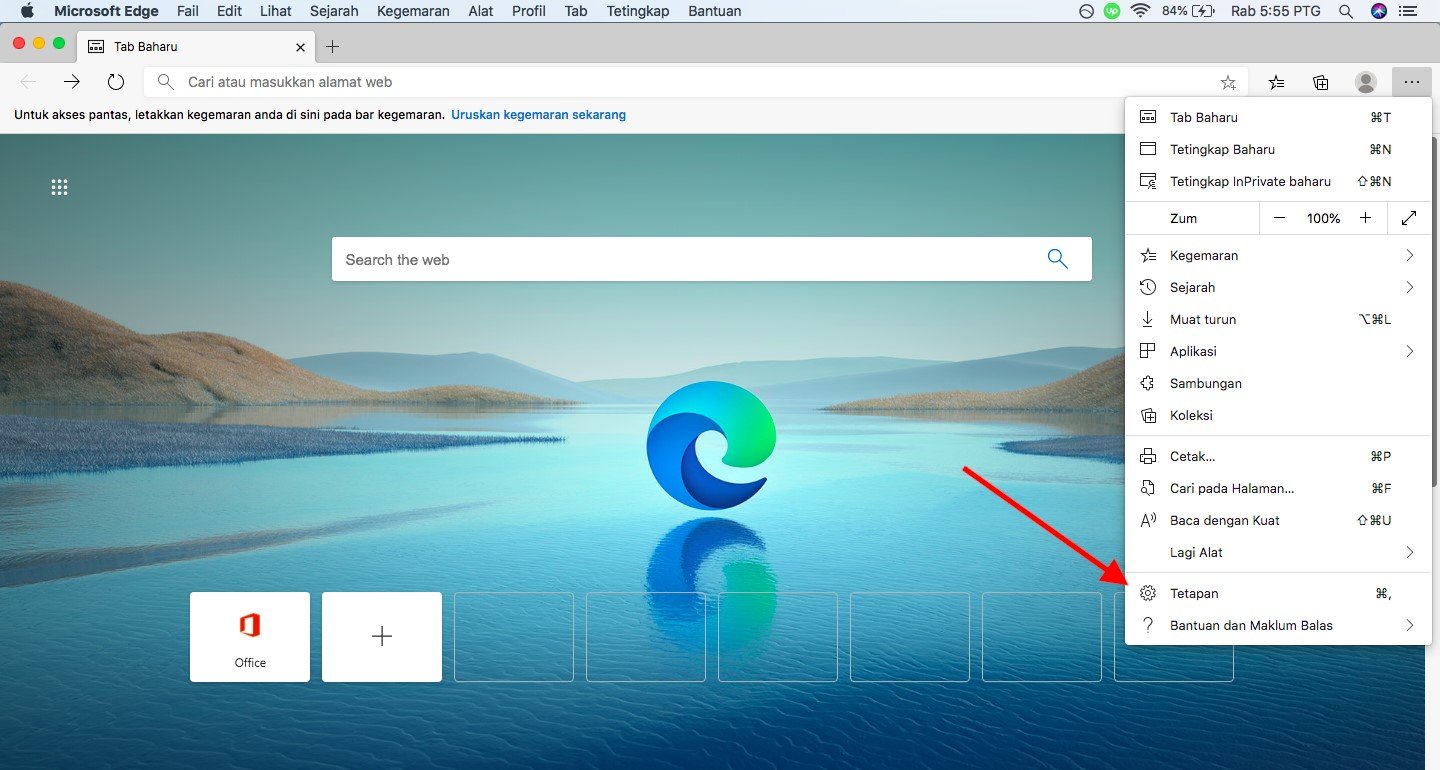This screenshot has width=1440, height=770.
Task: Click the full screen zoom icon
Action: 1409,218
